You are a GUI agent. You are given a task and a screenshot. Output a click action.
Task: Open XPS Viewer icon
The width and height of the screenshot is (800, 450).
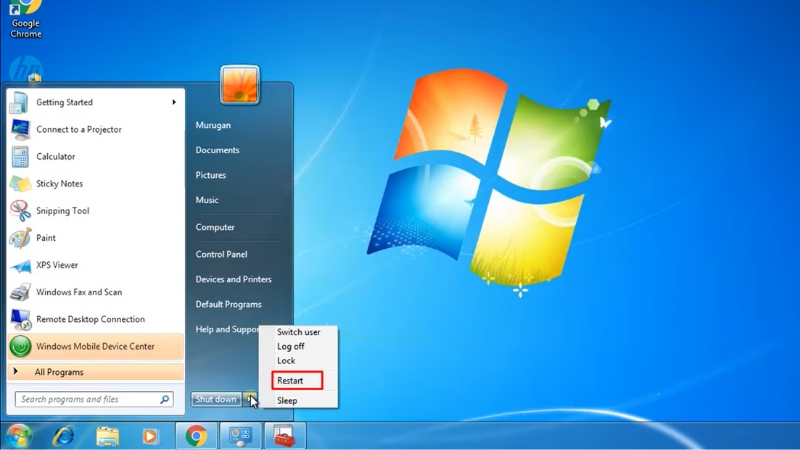pos(20,265)
